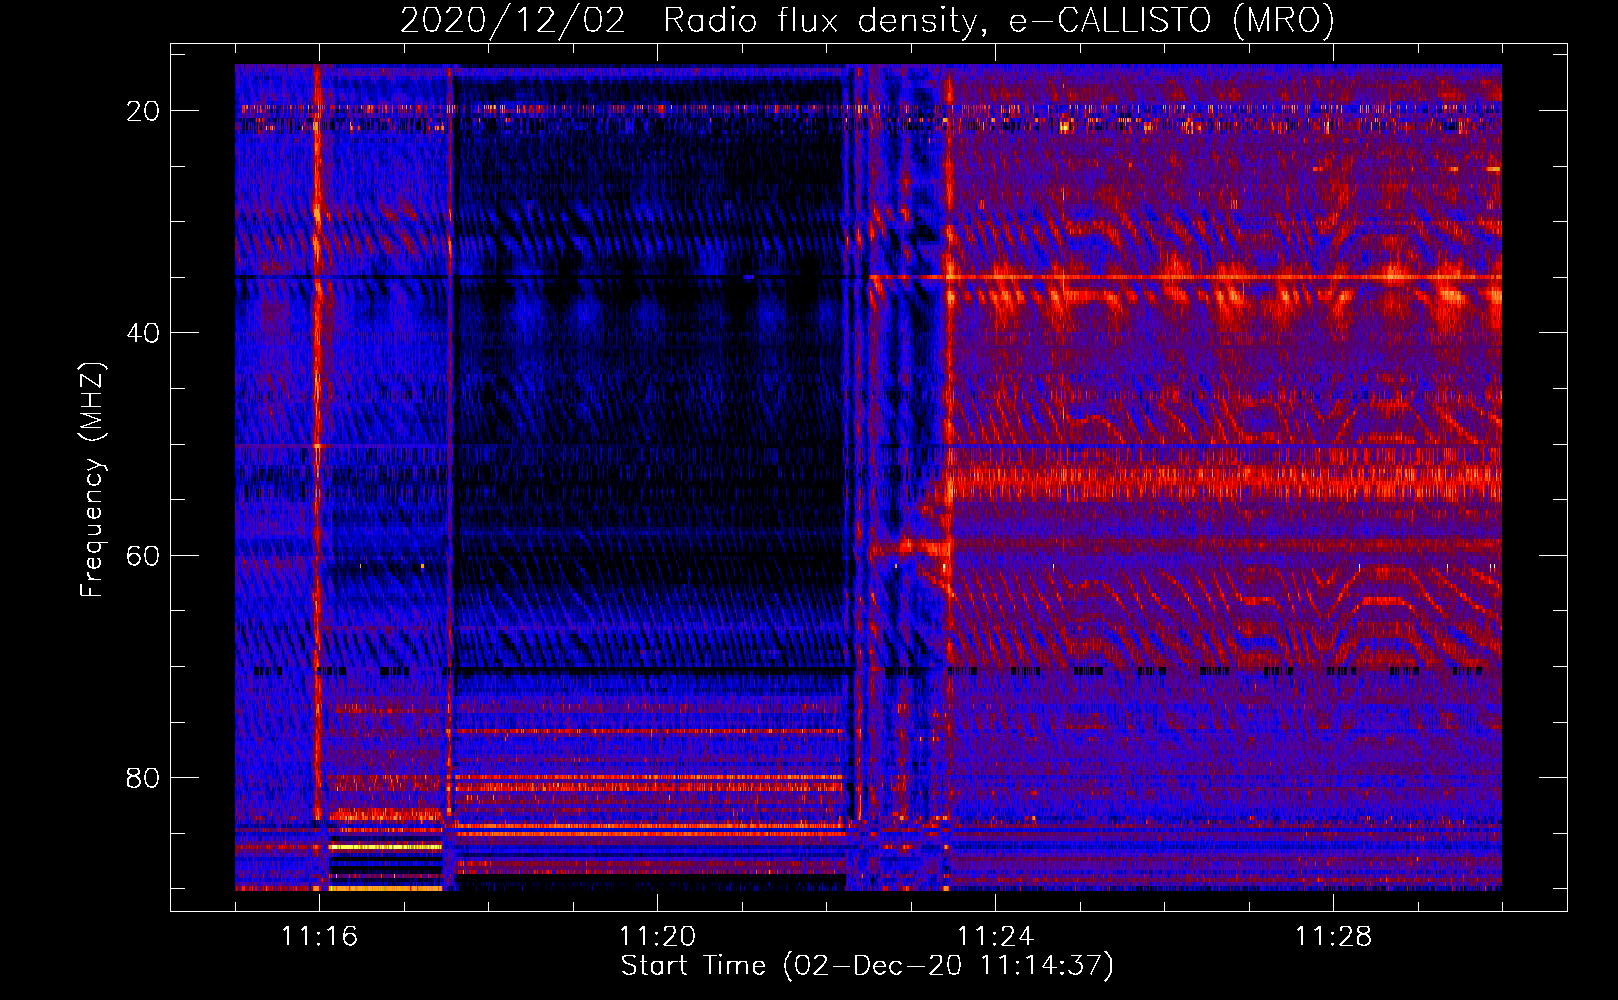Screen dimensions: 1618x1000
Task: Click the bright vertical burst near 11:16
Action: (318, 440)
